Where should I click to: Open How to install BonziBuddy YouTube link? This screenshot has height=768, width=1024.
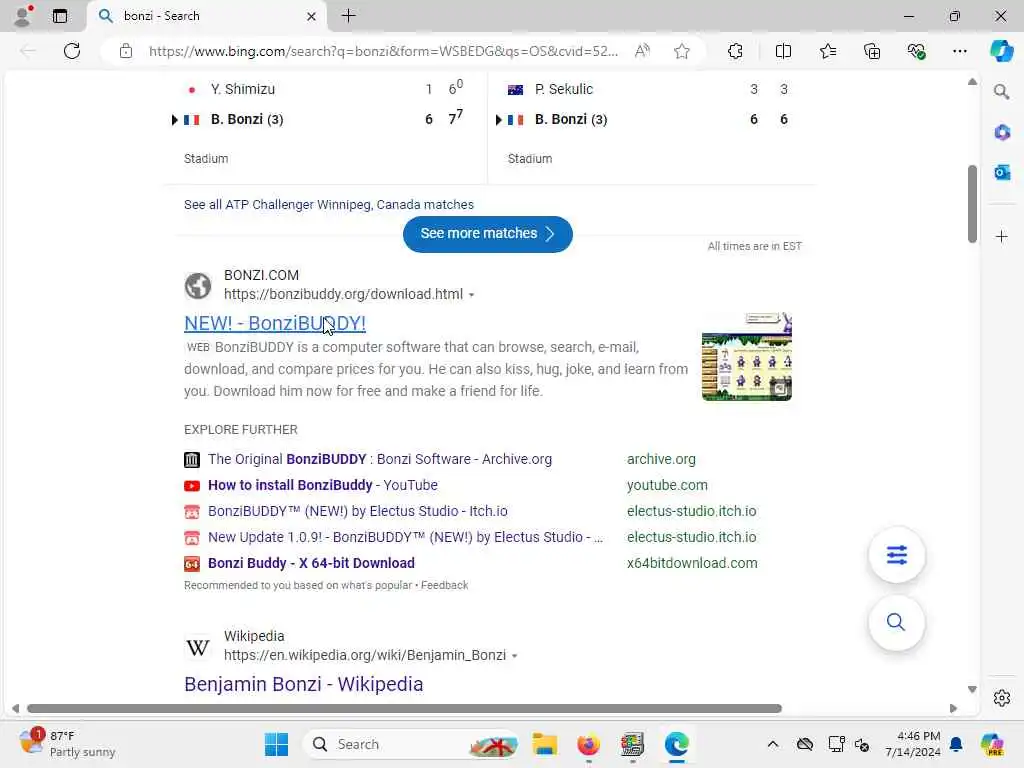coord(323,485)
